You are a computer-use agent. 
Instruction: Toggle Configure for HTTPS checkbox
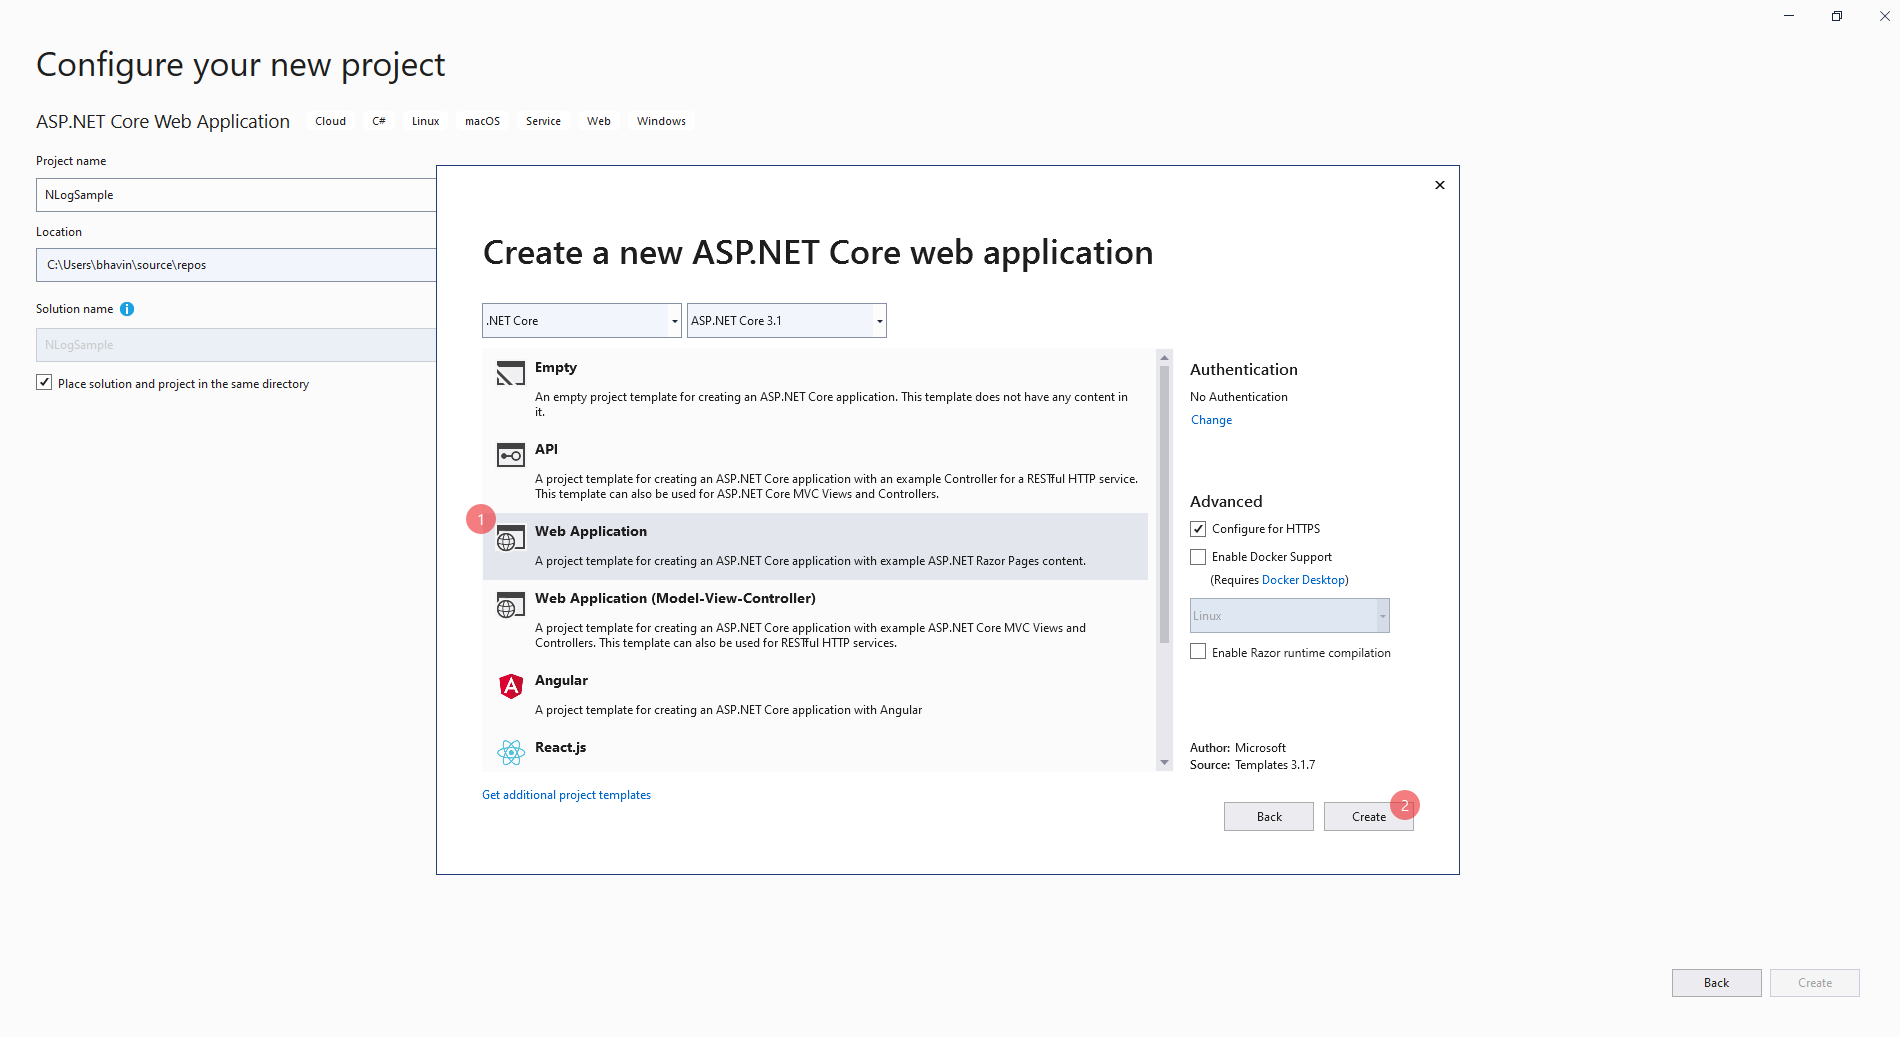coord(1198,529)
